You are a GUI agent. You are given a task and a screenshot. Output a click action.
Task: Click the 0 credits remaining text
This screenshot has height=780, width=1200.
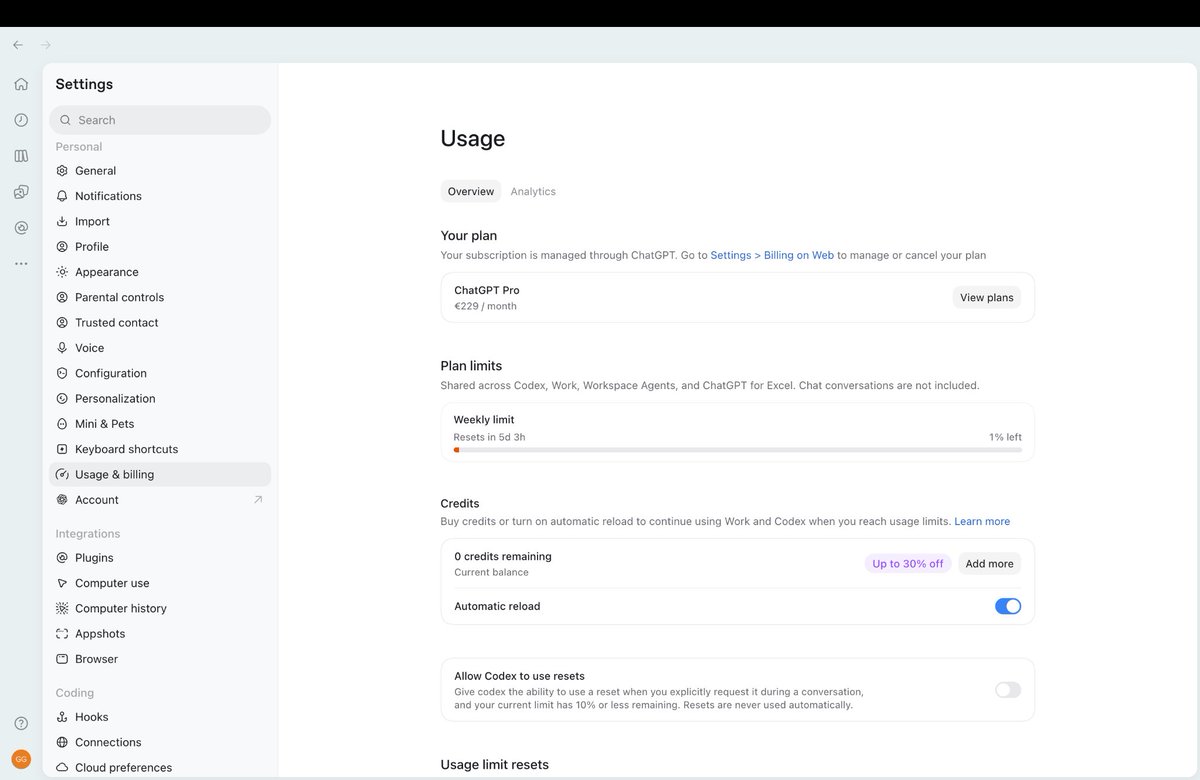(x=503, y=556)
